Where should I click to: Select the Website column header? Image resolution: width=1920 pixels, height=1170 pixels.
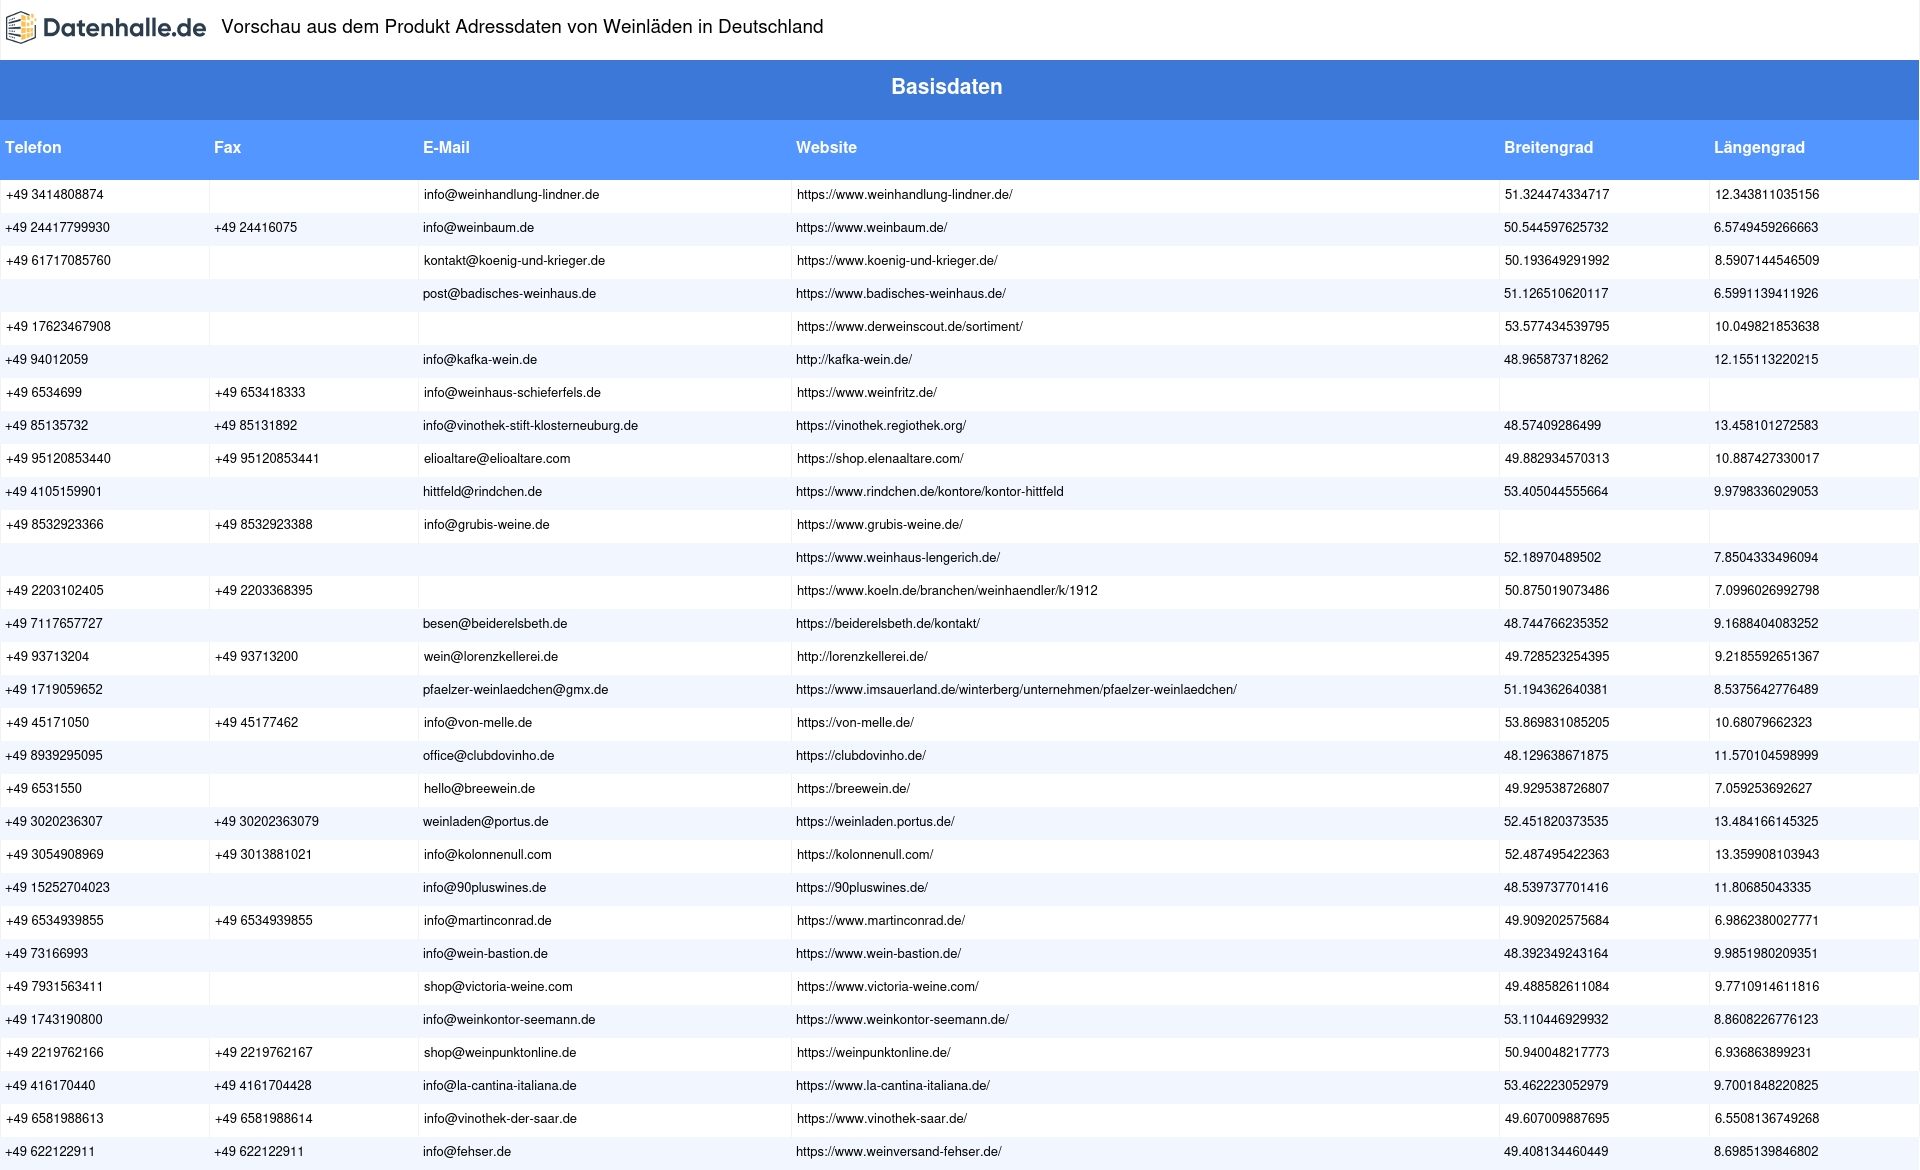(x=826, y=147)
